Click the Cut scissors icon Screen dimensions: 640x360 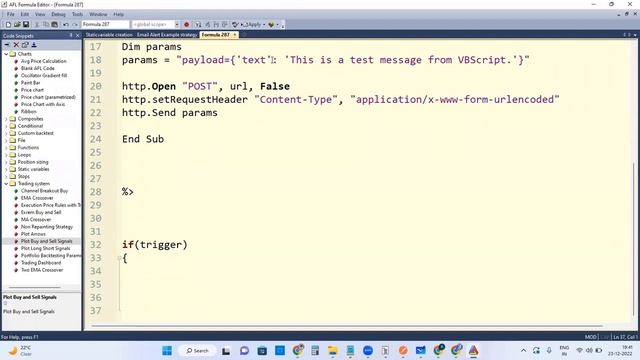[37, 25]
